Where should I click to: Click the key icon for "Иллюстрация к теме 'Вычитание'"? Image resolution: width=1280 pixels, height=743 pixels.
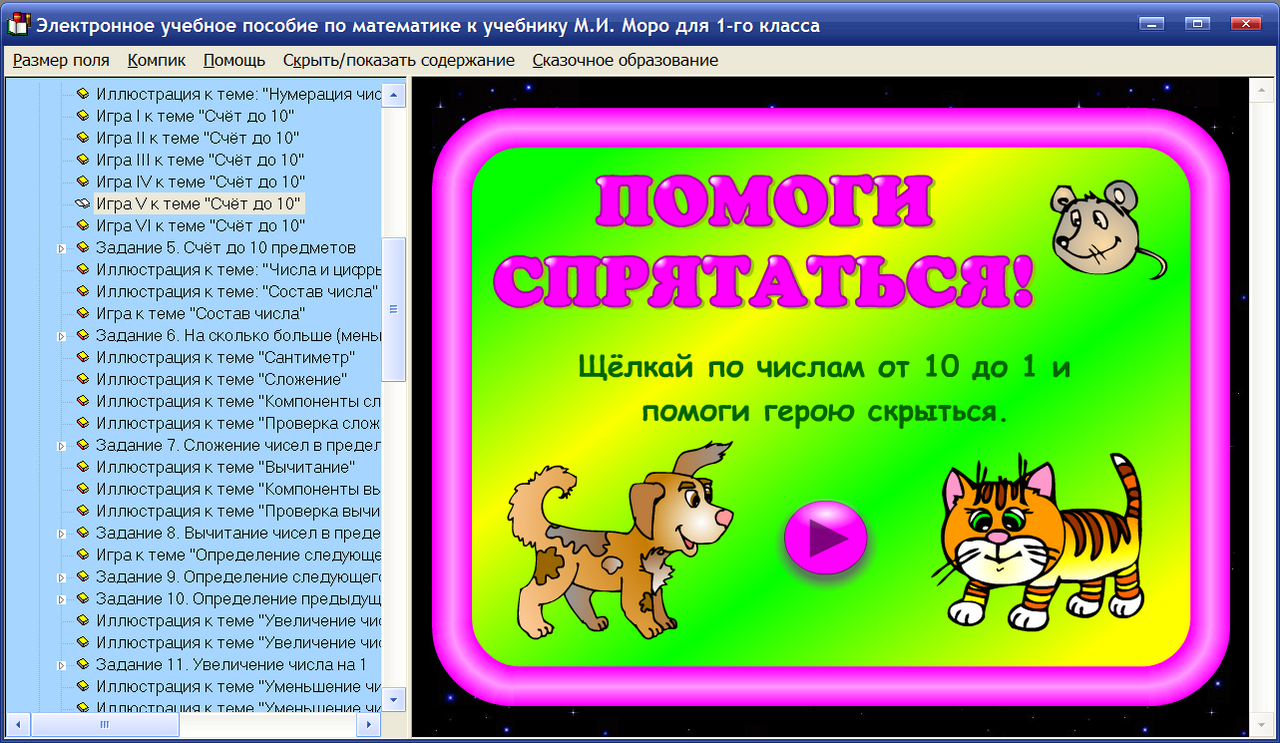pyautogui.click(x=82, y=467)
